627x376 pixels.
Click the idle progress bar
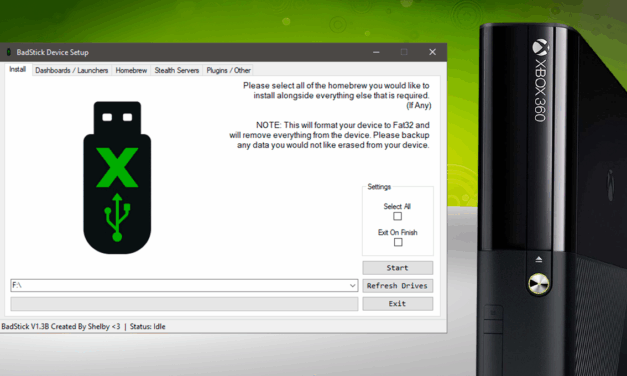184,304
